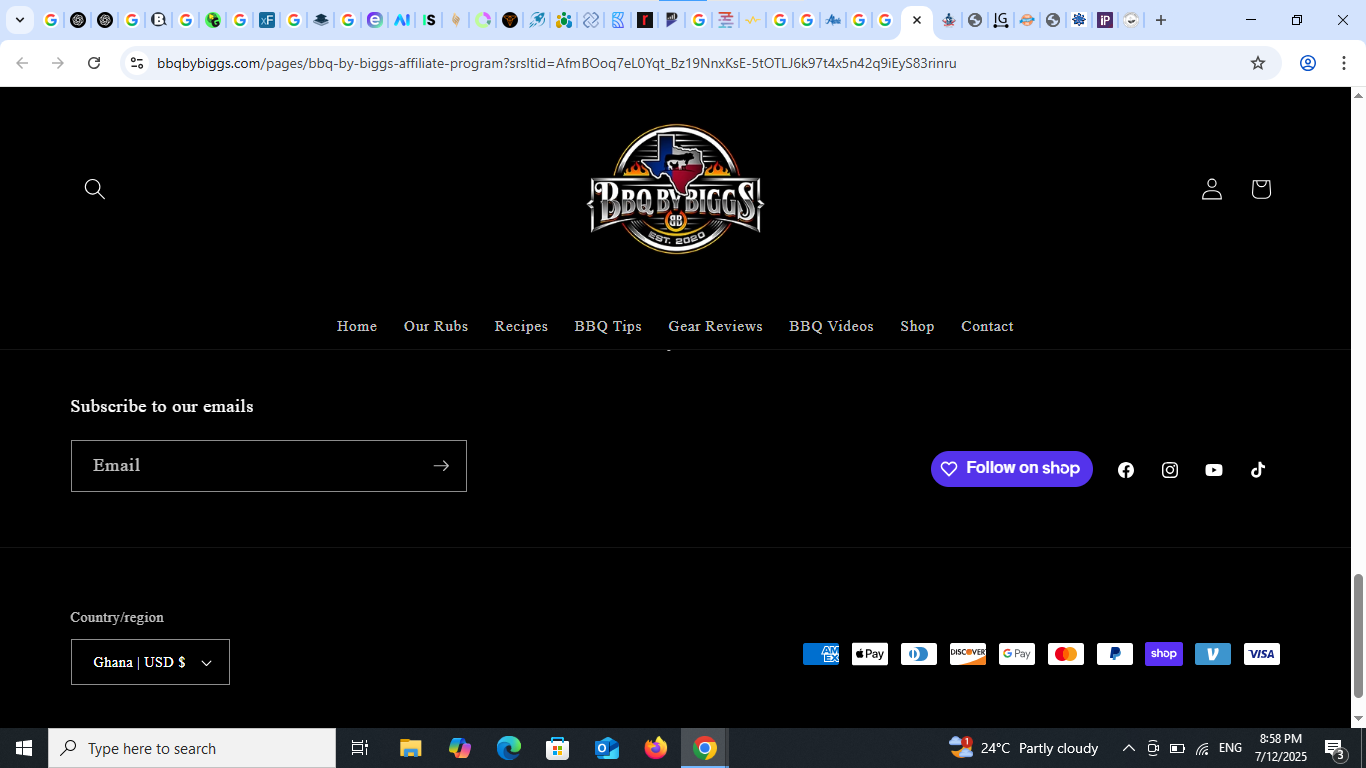Image resolution: width=1366 pixels, height=768 pixels.
Task: Open the notification center icon
Action: point(1335,748)
